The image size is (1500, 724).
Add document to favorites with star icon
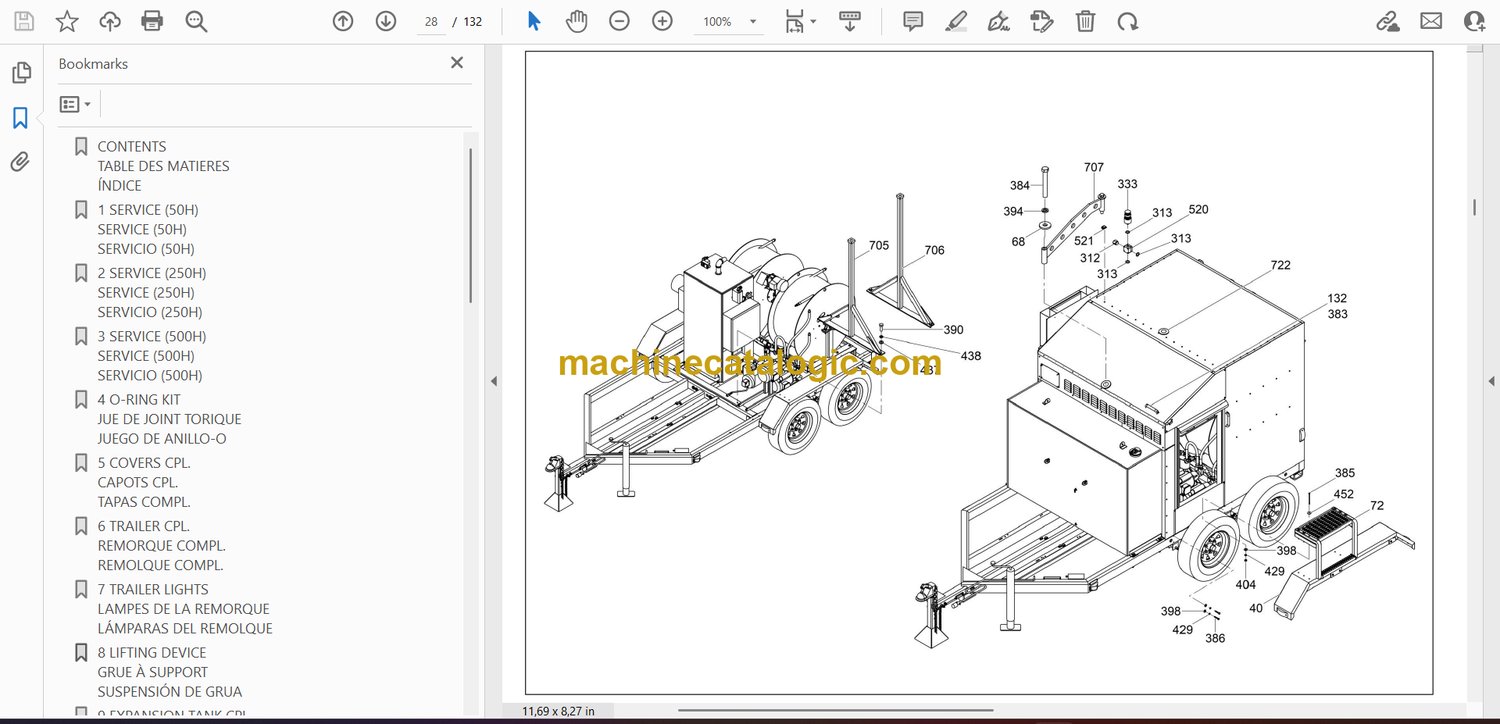tap(67, 21)
